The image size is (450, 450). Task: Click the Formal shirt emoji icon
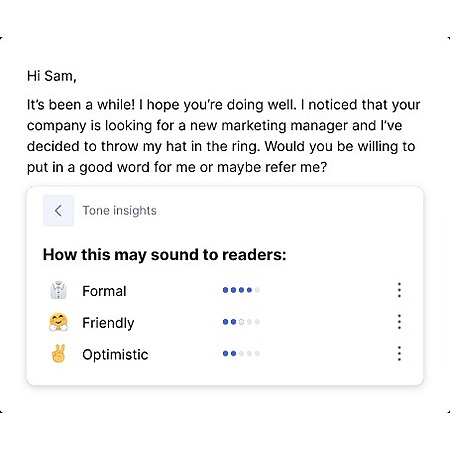[x=58, y=290]
